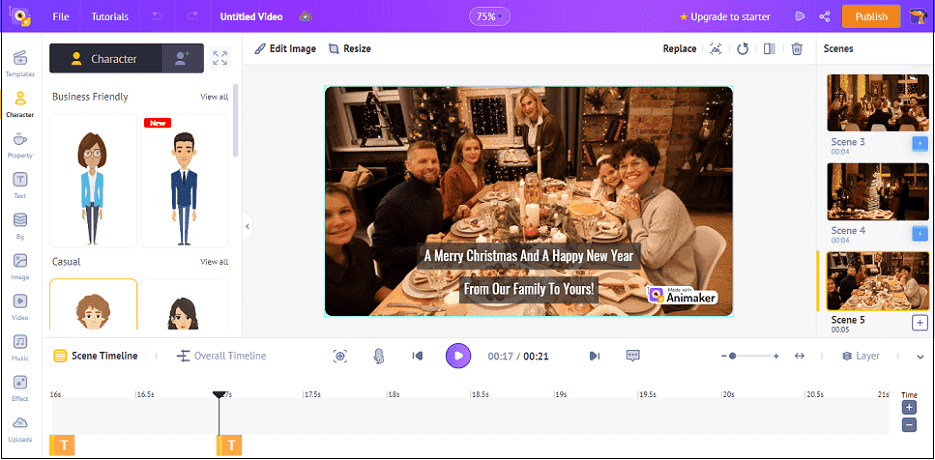Click the Untitled Video title field
Viewport: 935px width, 460px height.
click(x=251, y=17)
